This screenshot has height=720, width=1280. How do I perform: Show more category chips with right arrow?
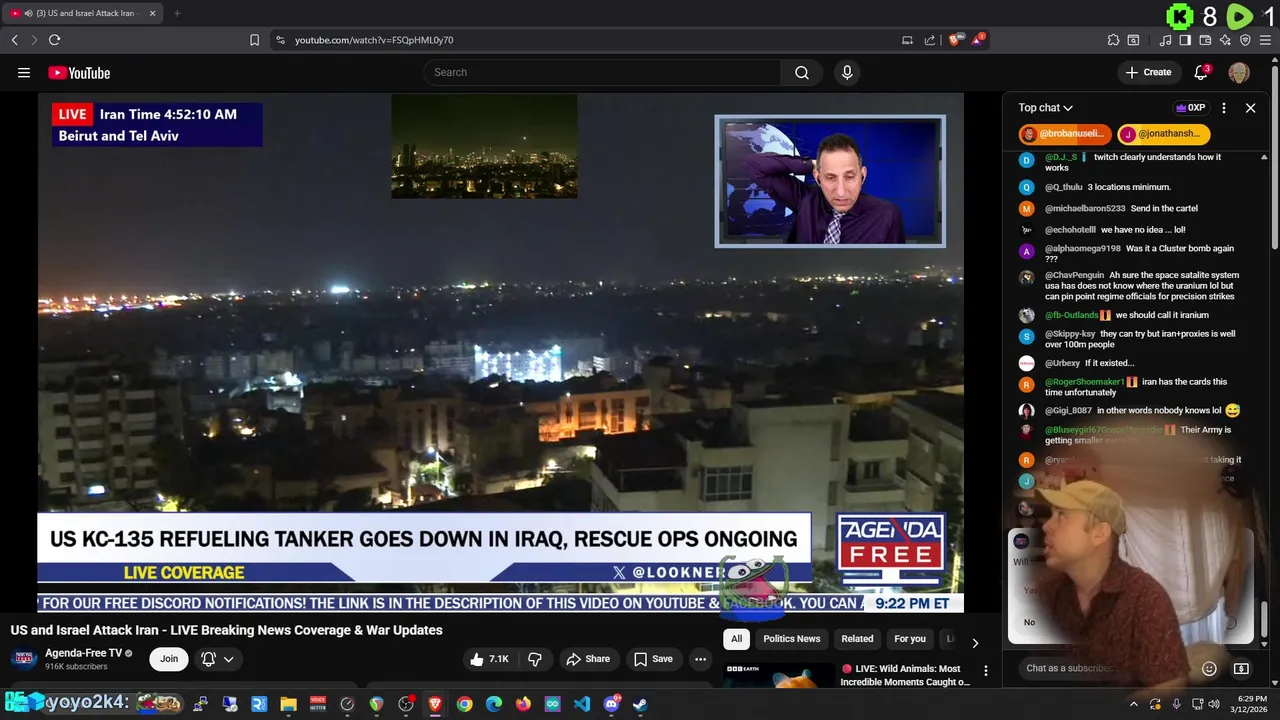point(975,642)
